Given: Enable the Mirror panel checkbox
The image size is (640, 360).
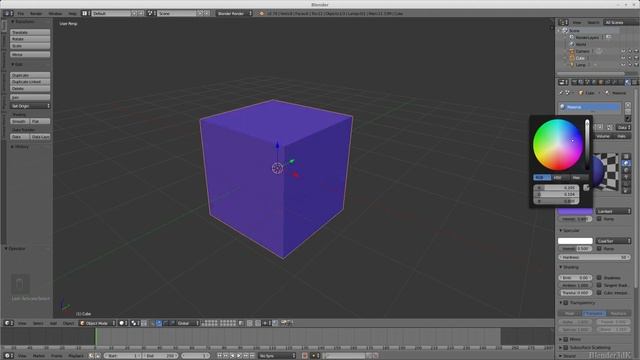Looking at the screenshot, I should click(x=566, y=339).
